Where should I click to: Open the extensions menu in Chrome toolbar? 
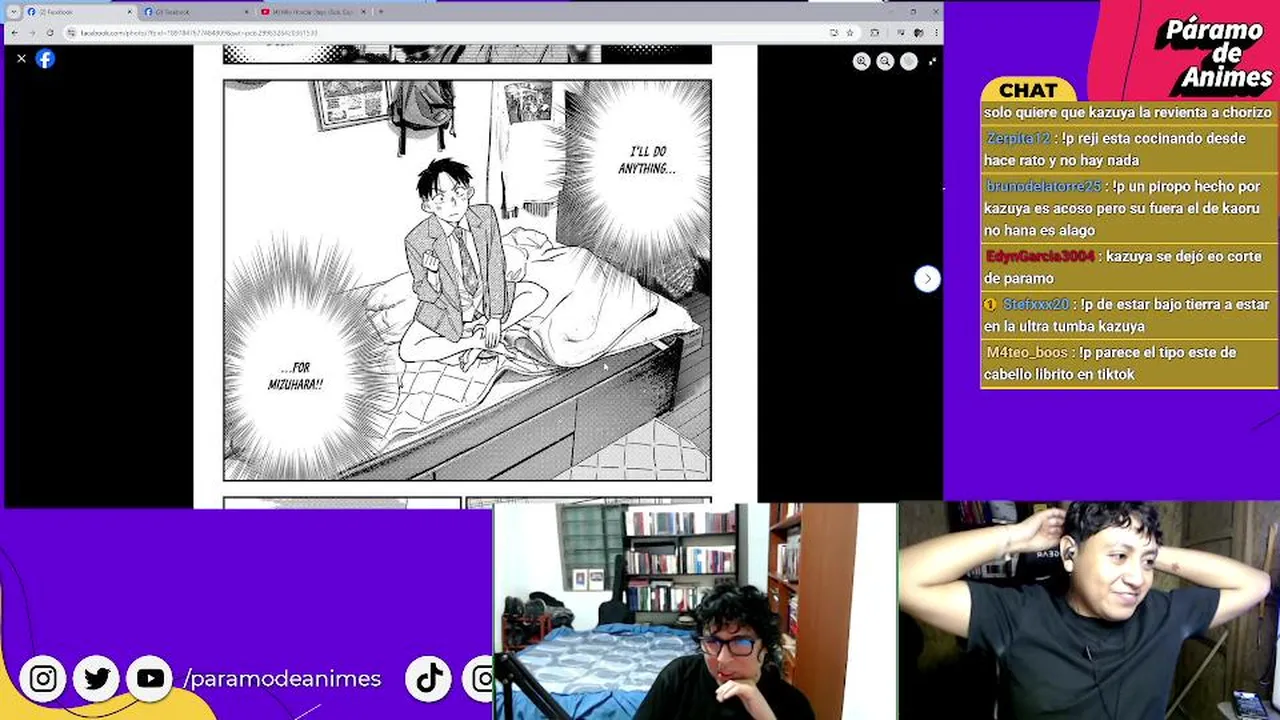[875, 32]
